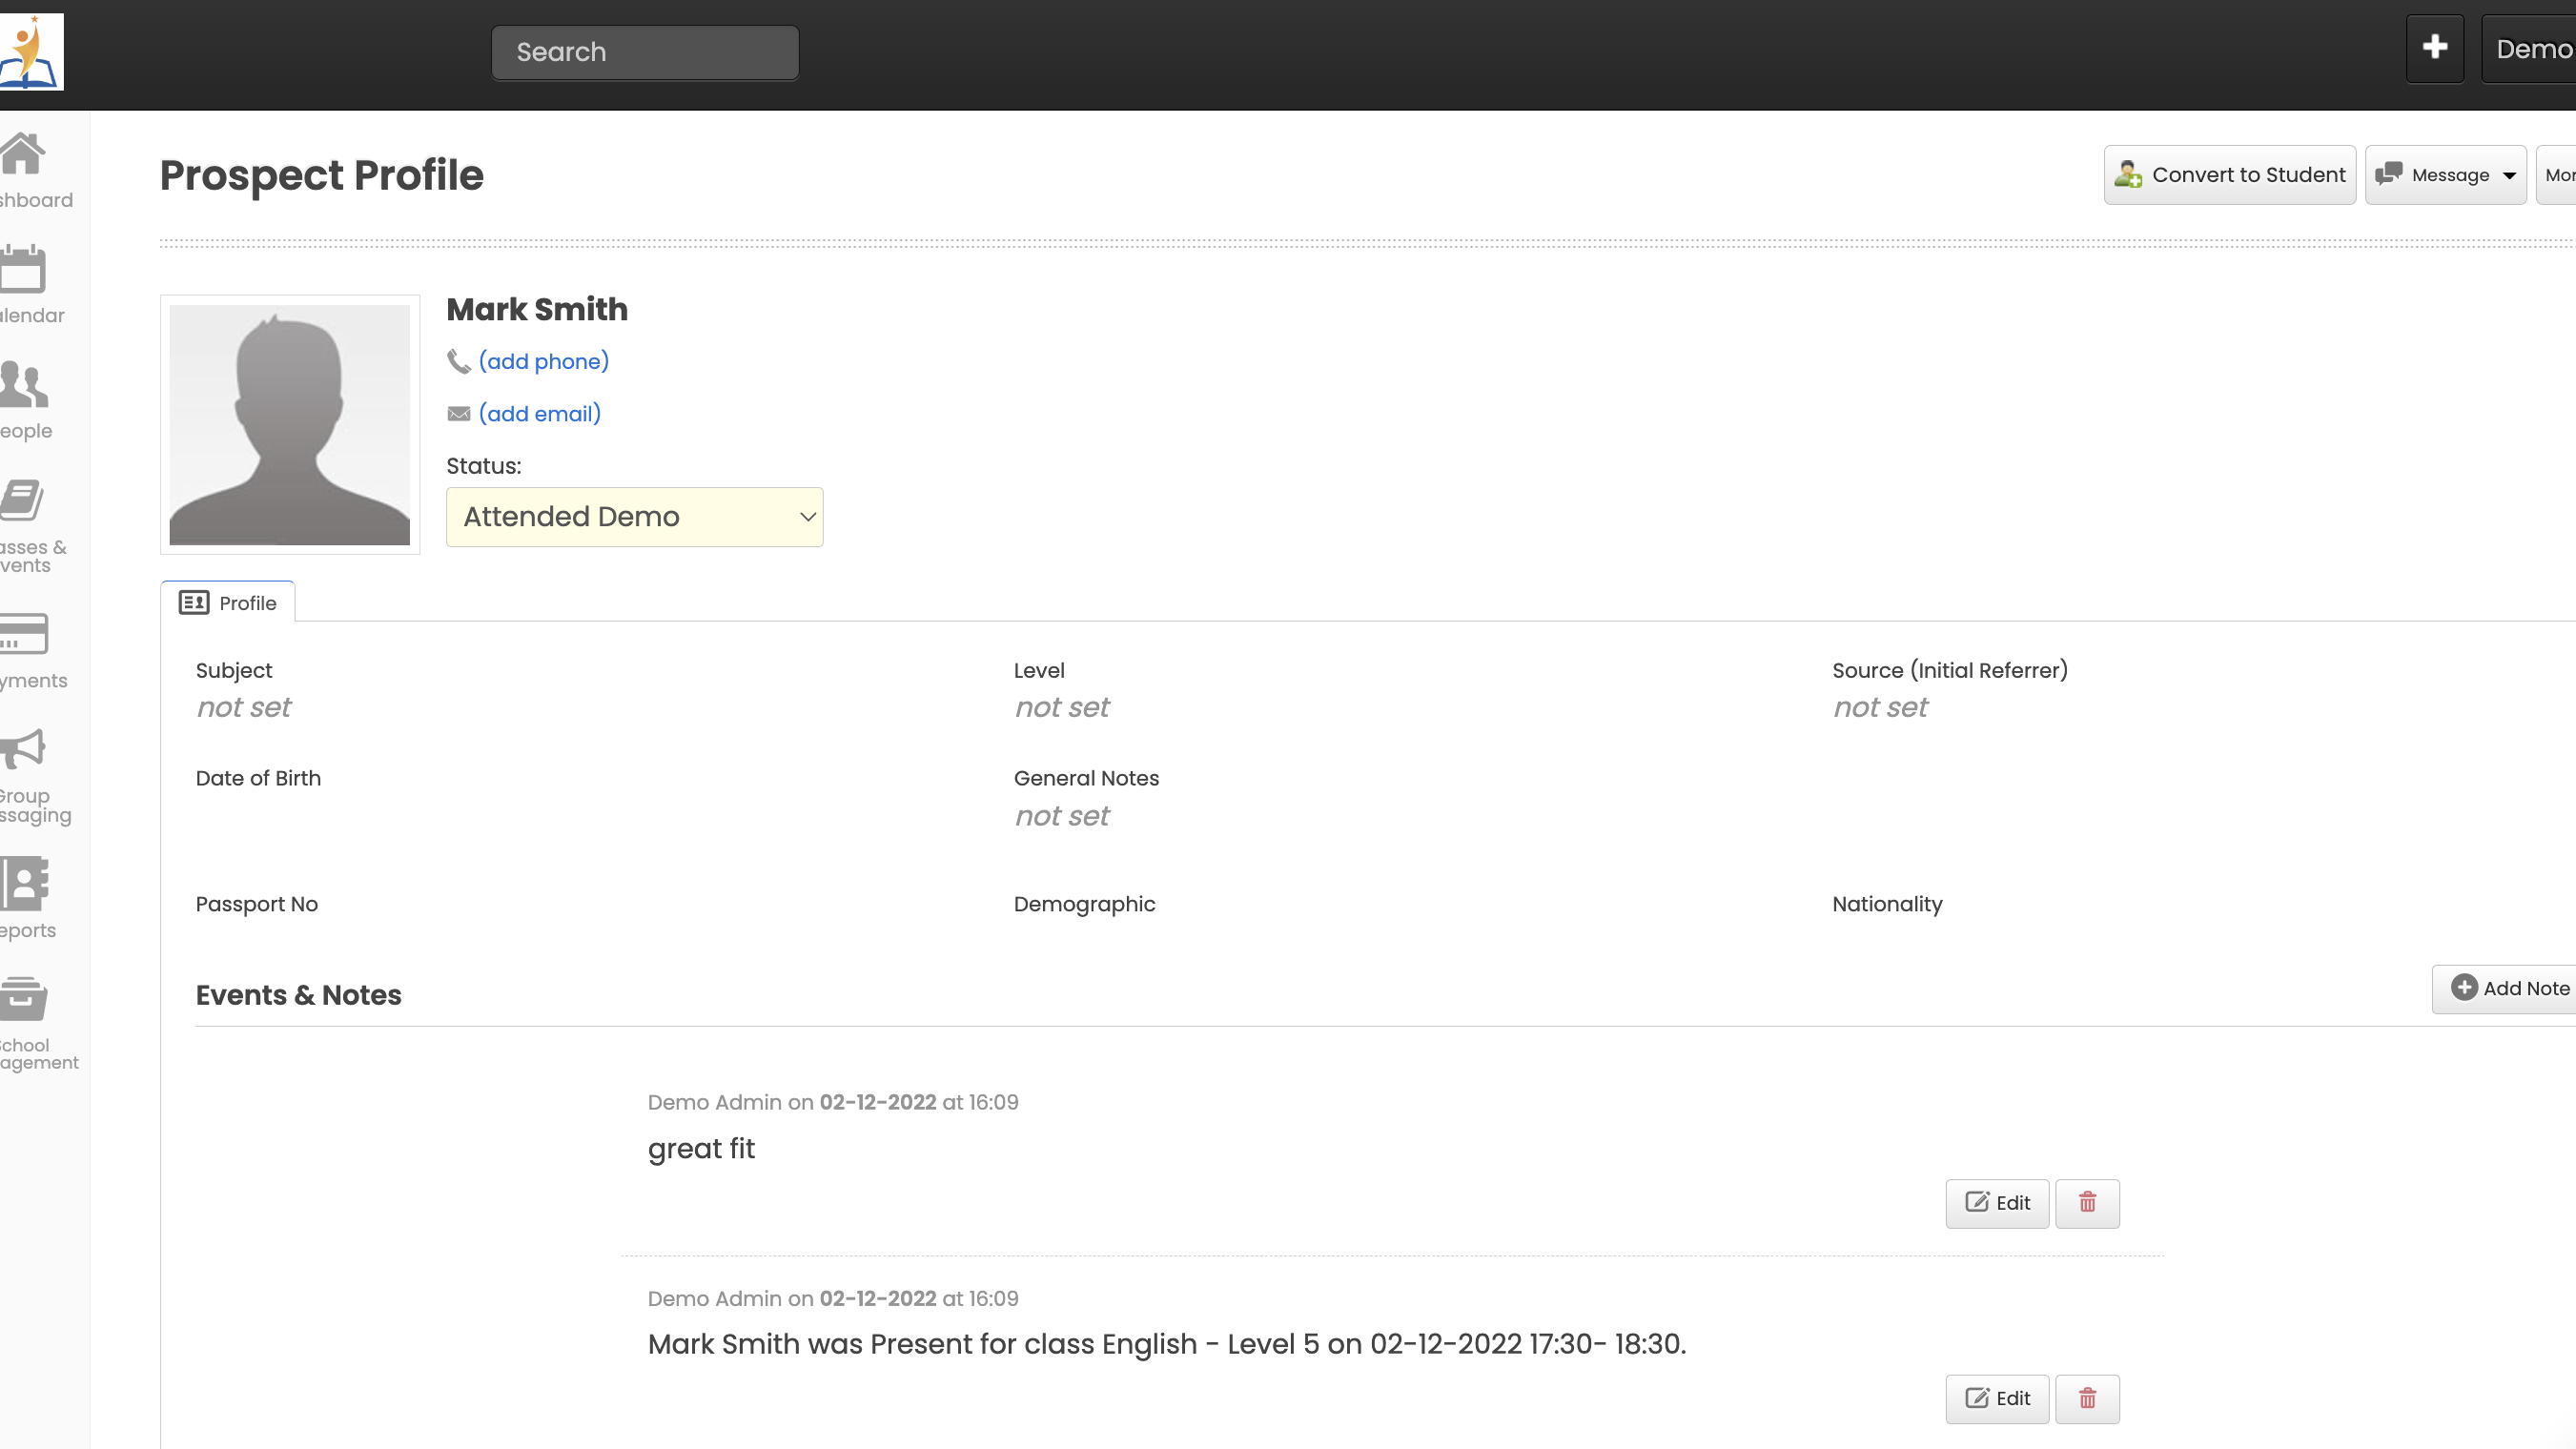The image size is (2576, 1449).
Task: Click the plus quick-add button in header
Action: [x=2434, y=48]
